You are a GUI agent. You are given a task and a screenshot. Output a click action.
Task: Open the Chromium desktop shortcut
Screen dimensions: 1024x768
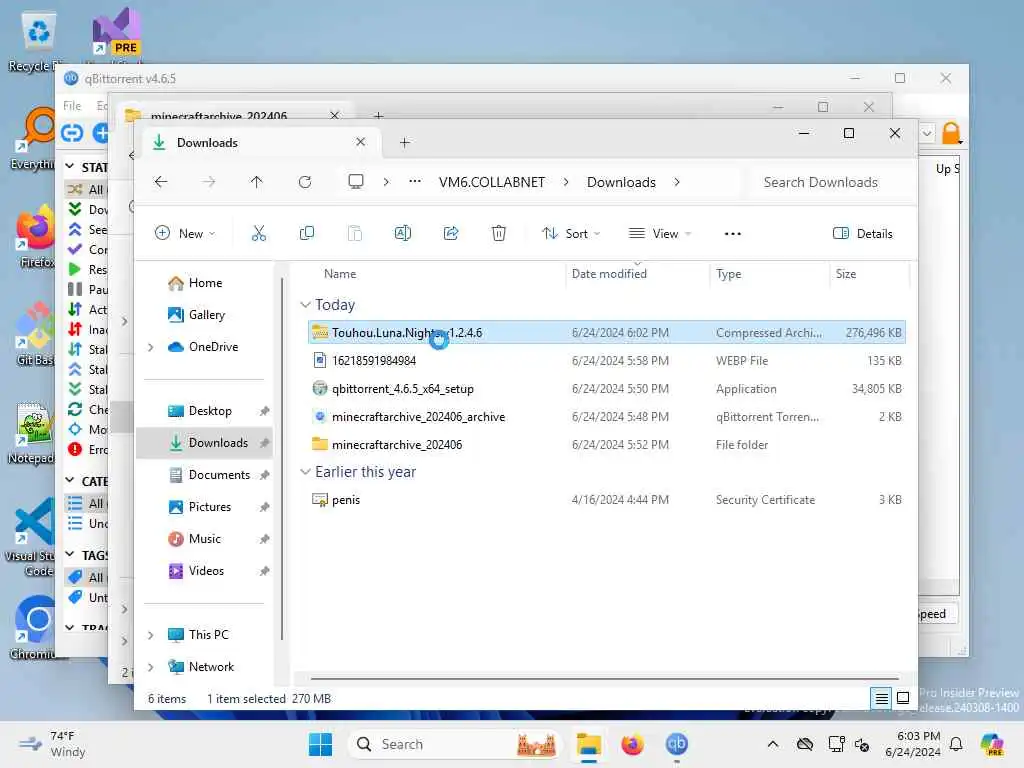click(x=36, y=628)
